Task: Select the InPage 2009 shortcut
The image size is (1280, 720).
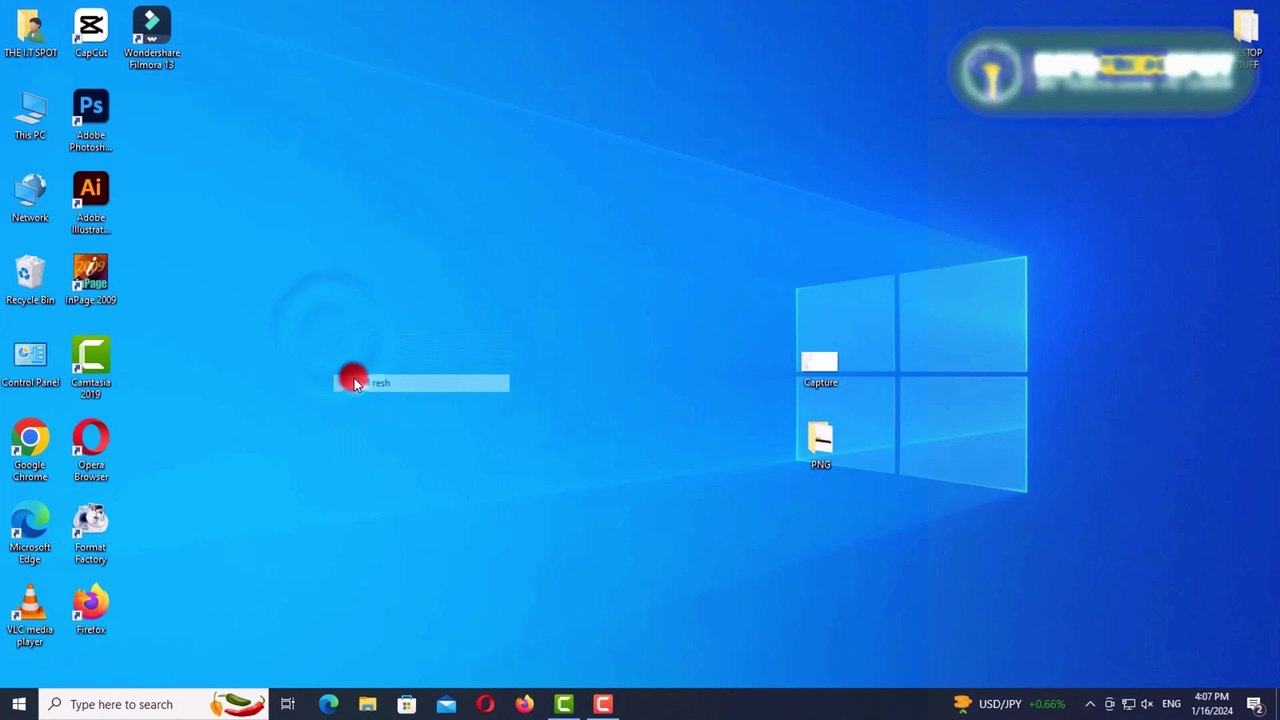Action: coord(91,280)
